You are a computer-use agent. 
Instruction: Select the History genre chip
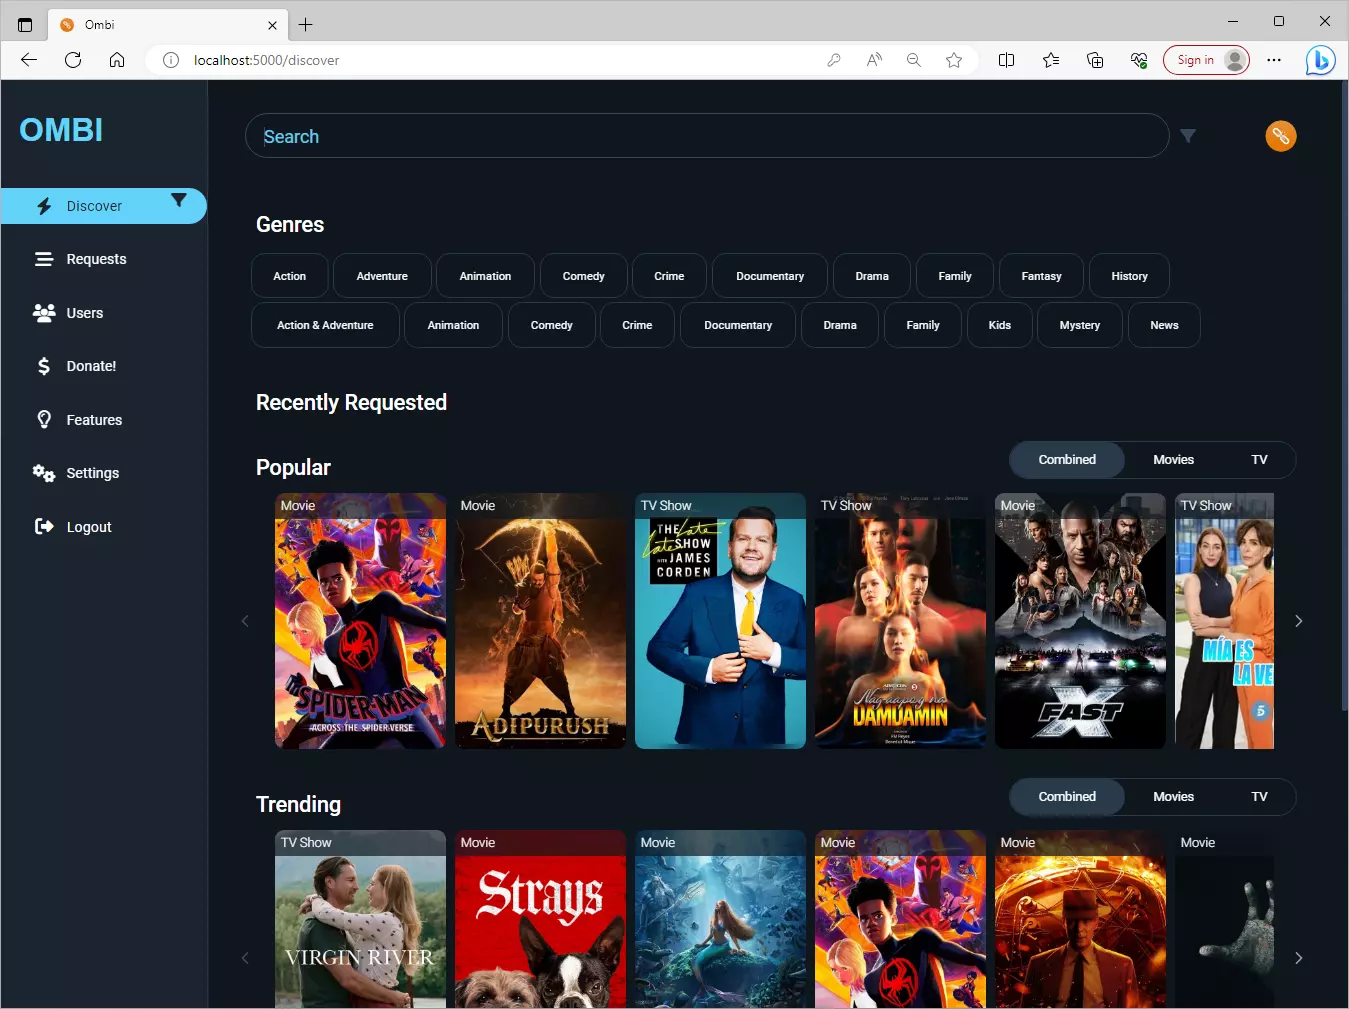coord(1129,276)
